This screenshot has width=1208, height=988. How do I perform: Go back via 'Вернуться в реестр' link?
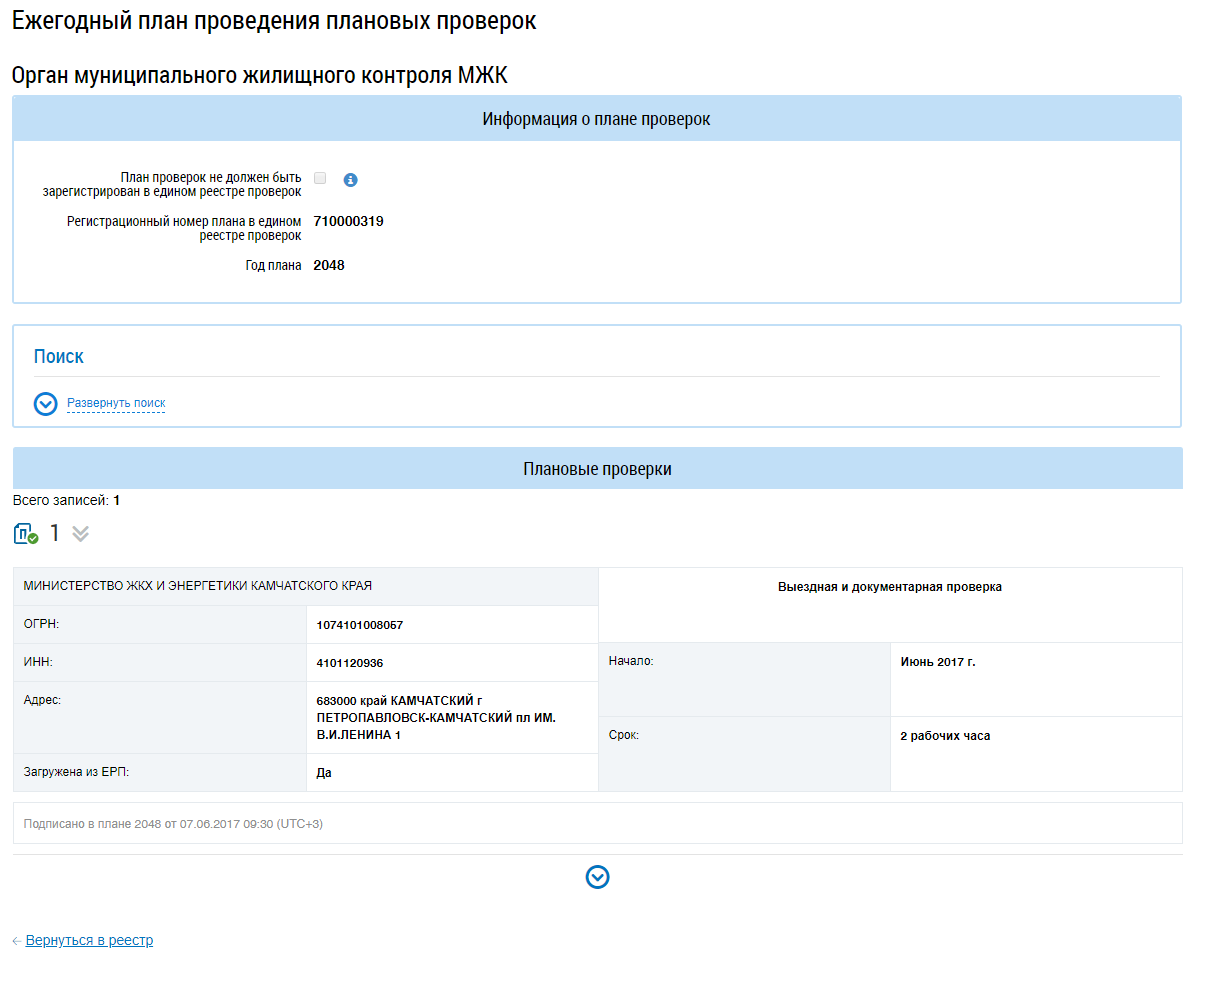[x=89, y=940]
